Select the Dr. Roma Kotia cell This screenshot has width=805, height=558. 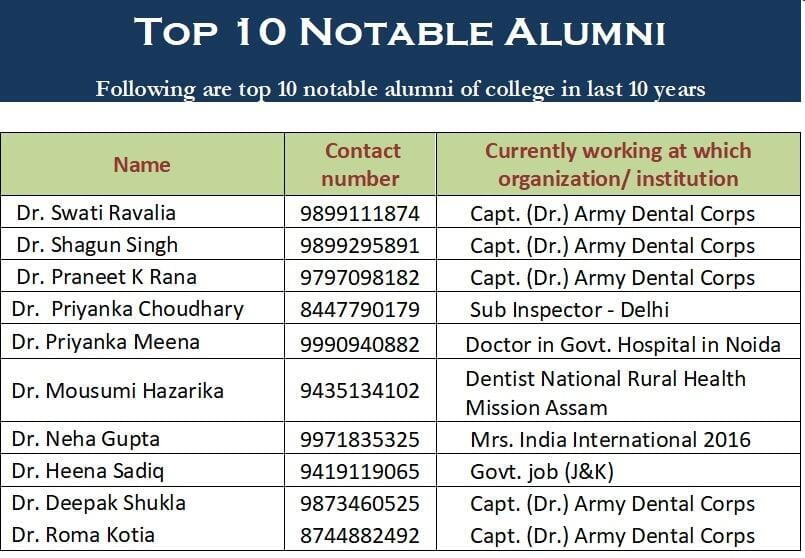click(x=142, y=534)
